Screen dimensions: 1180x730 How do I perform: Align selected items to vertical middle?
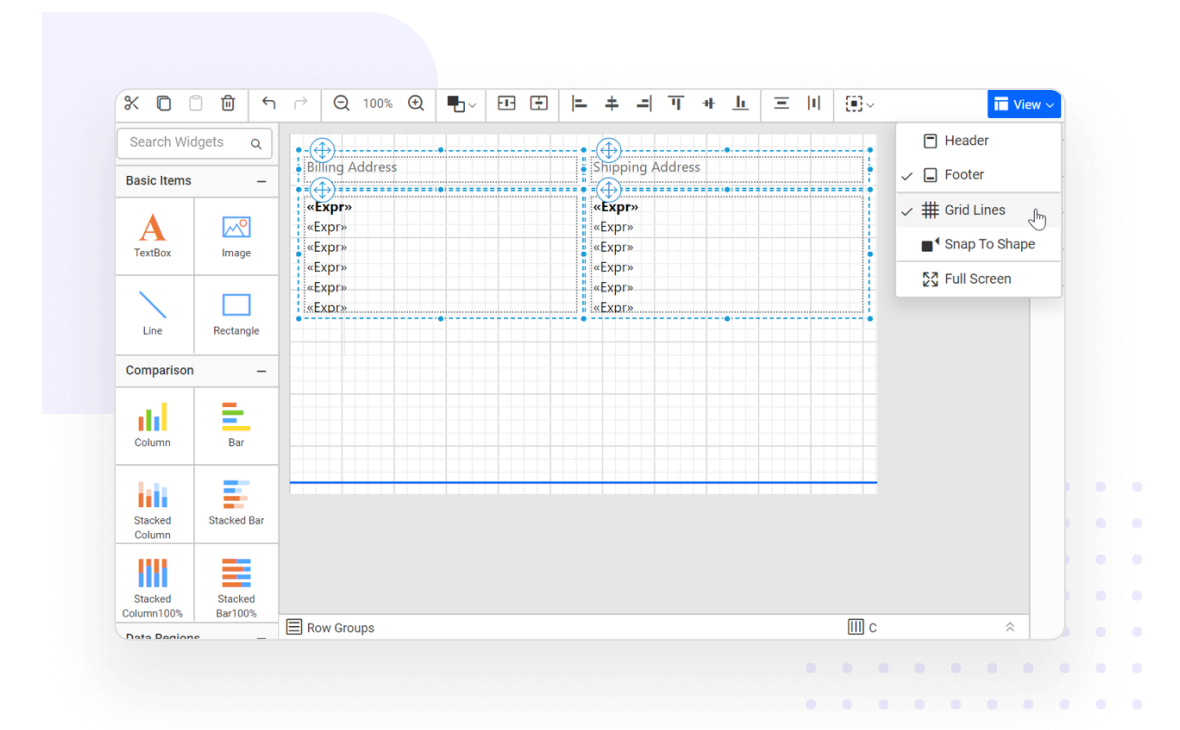coord(708,103)
